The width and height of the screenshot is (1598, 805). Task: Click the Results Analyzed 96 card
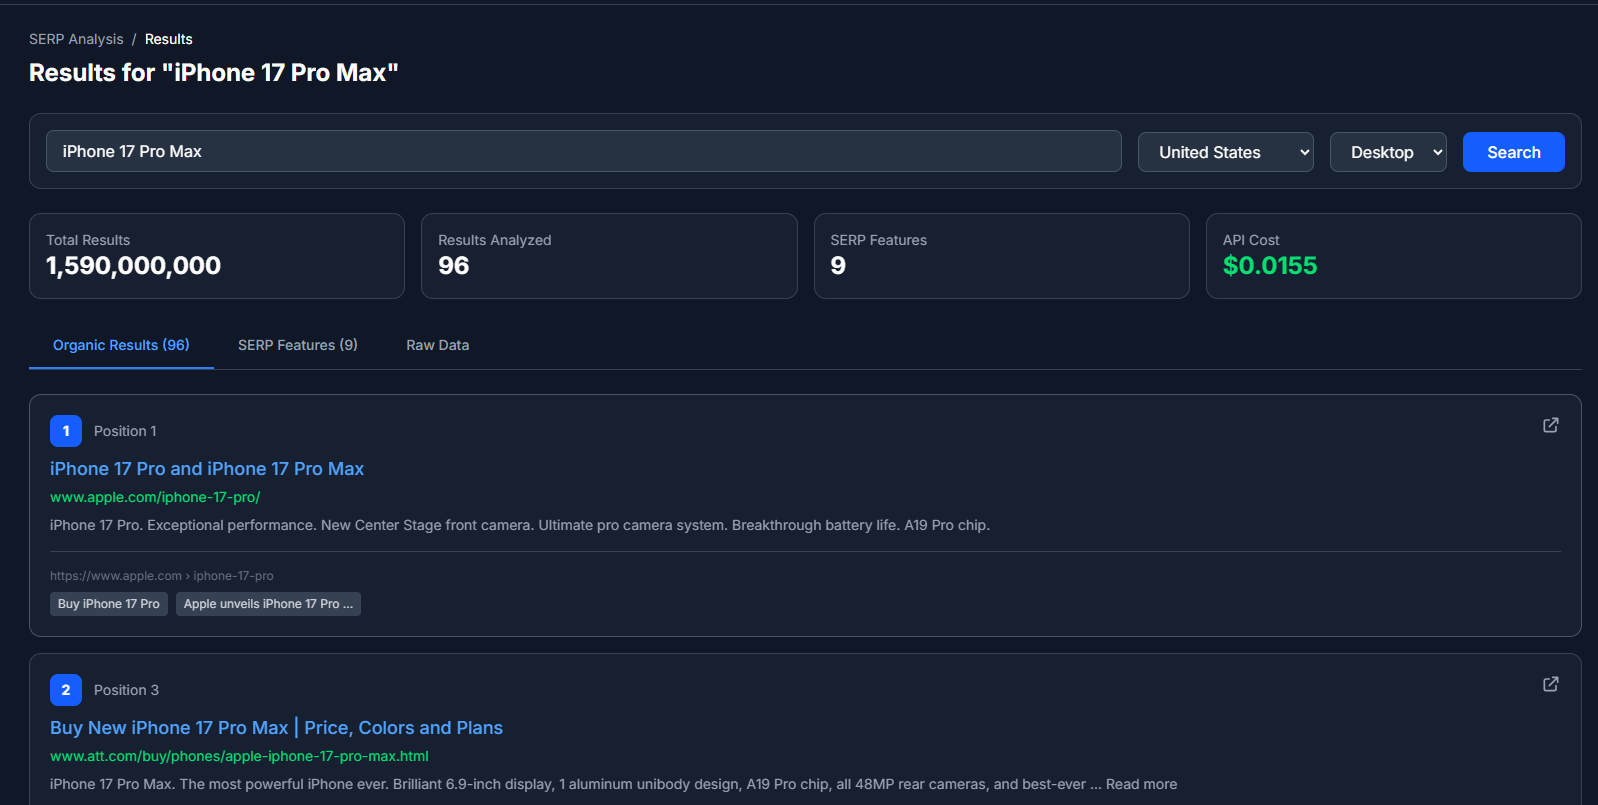(x=609, y=256)
